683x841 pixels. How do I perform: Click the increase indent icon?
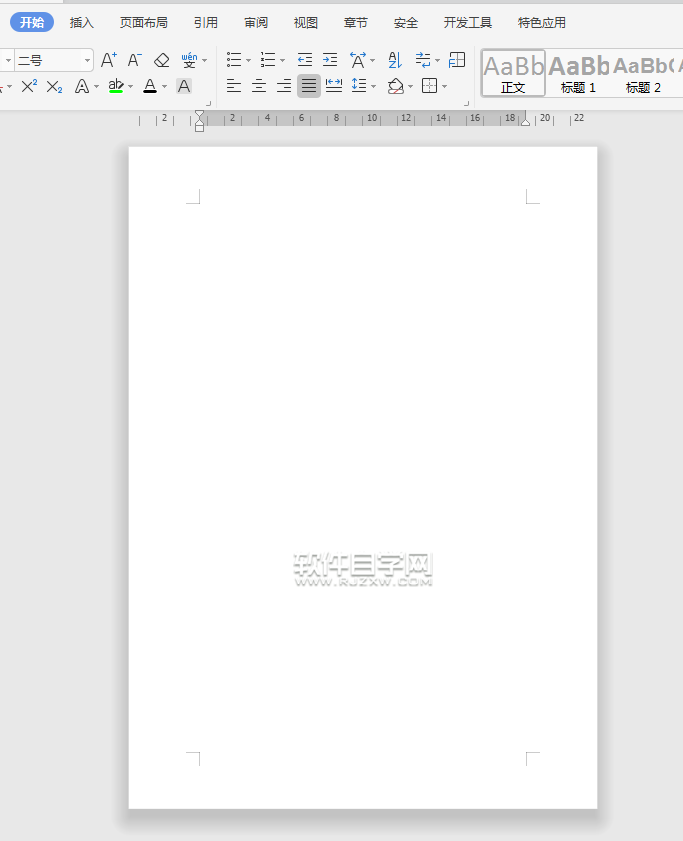330,60
